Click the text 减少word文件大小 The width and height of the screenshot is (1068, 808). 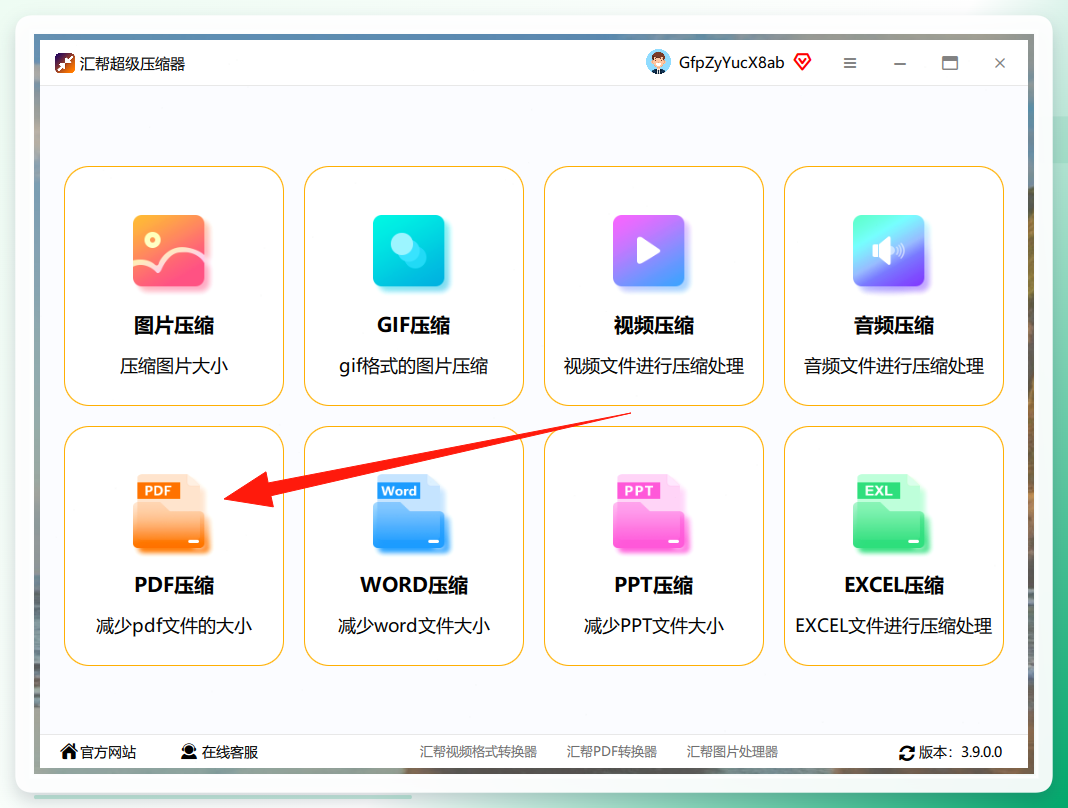(414, 626)
